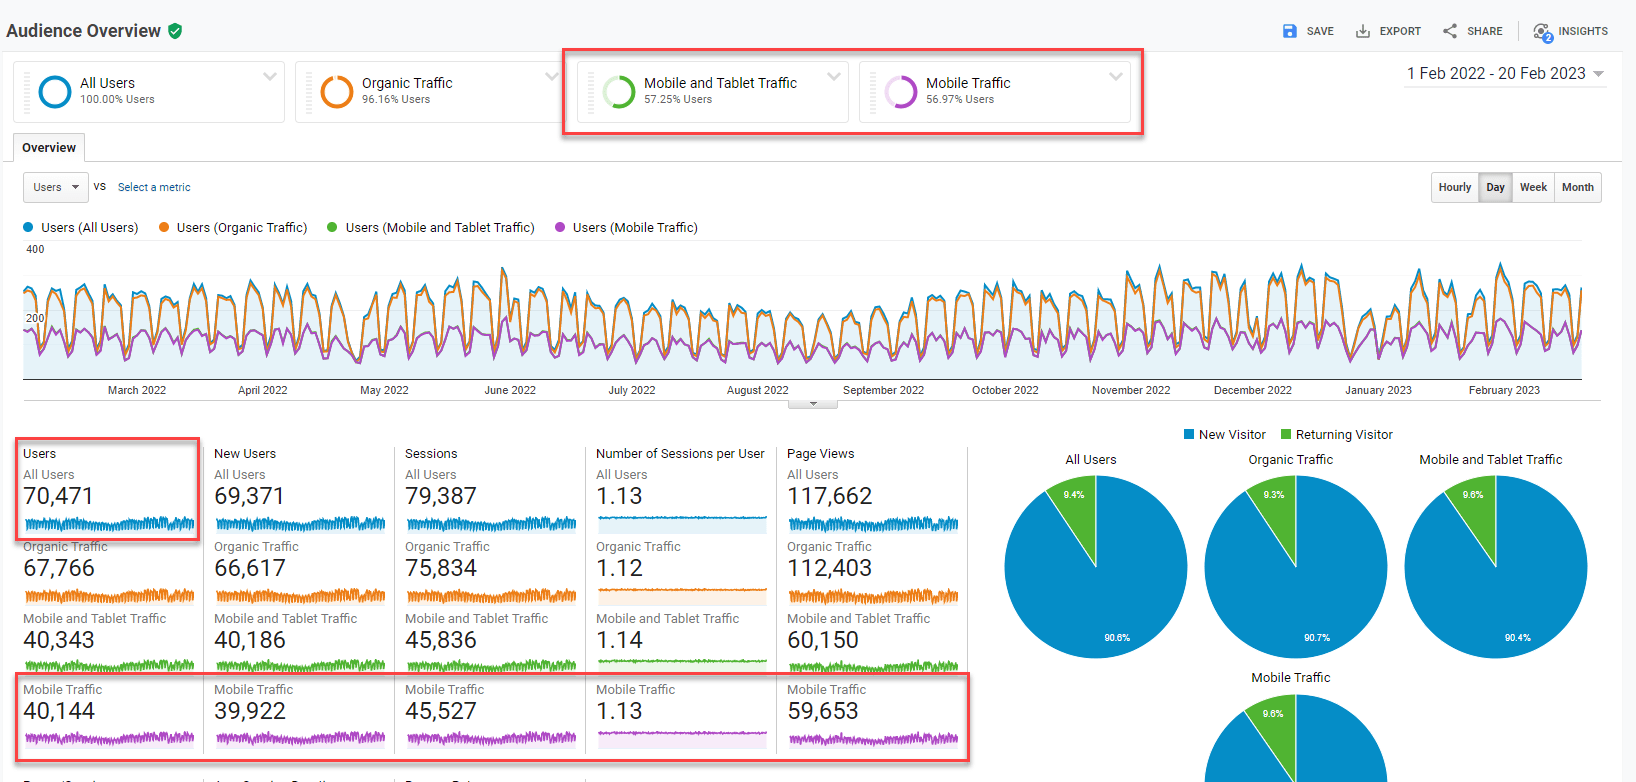The image size is (1636, 782).
Task: Set the chart view to Month
Action: tap(1577, 187)
